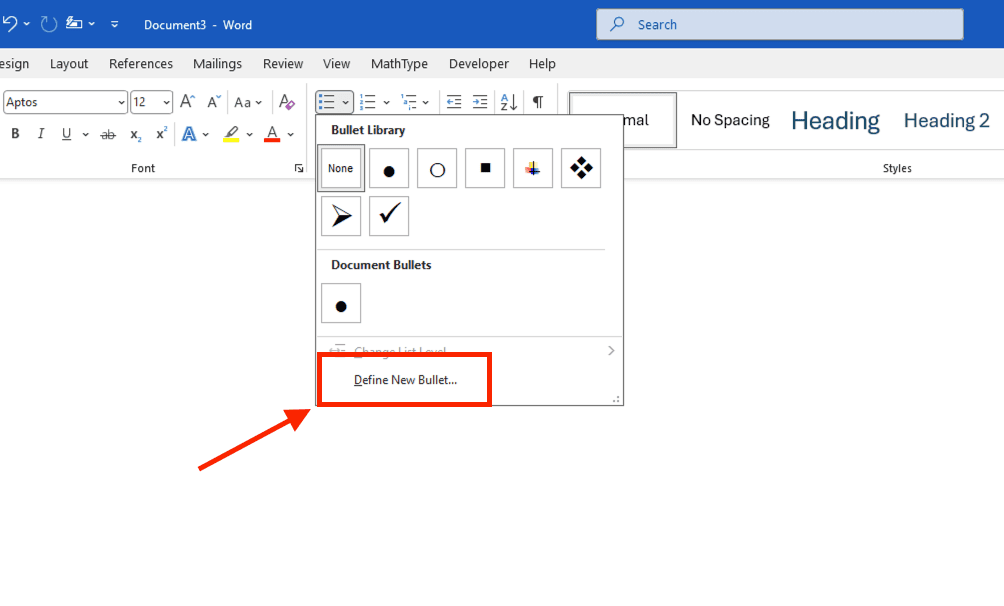Click the Numbering list icon
This screenshot has width=1004, height=606.
point(368,102)
